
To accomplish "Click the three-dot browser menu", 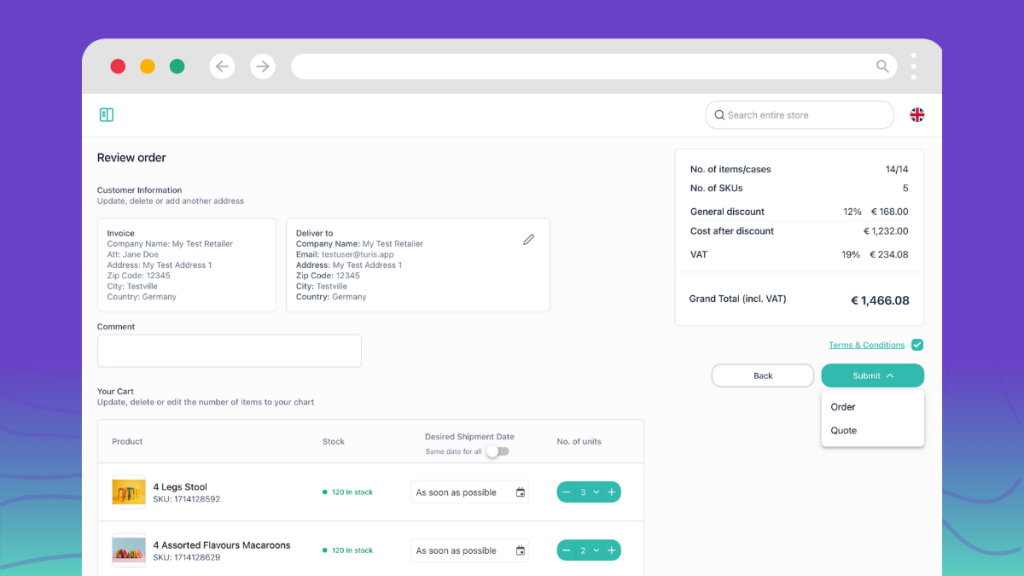I will (912, 66).
